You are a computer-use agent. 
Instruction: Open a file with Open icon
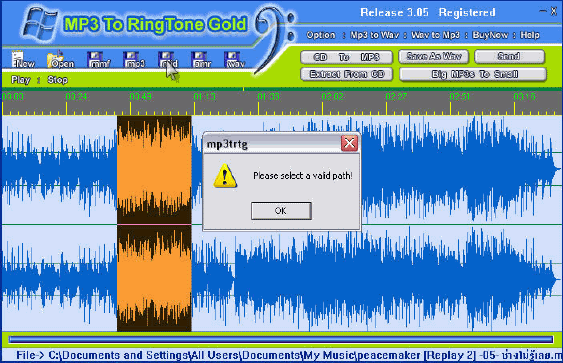pos(60,60)
